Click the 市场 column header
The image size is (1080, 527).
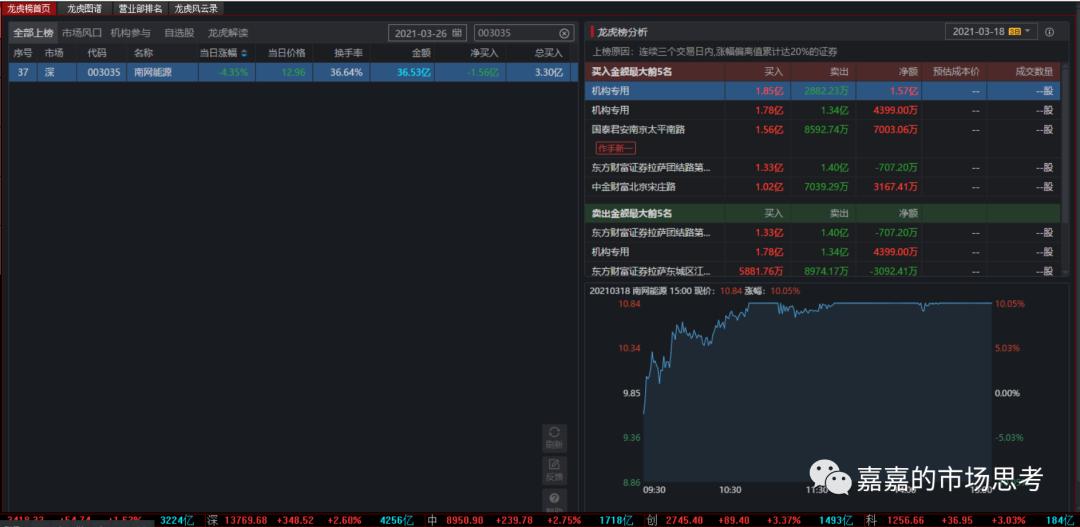coord(54,53)
